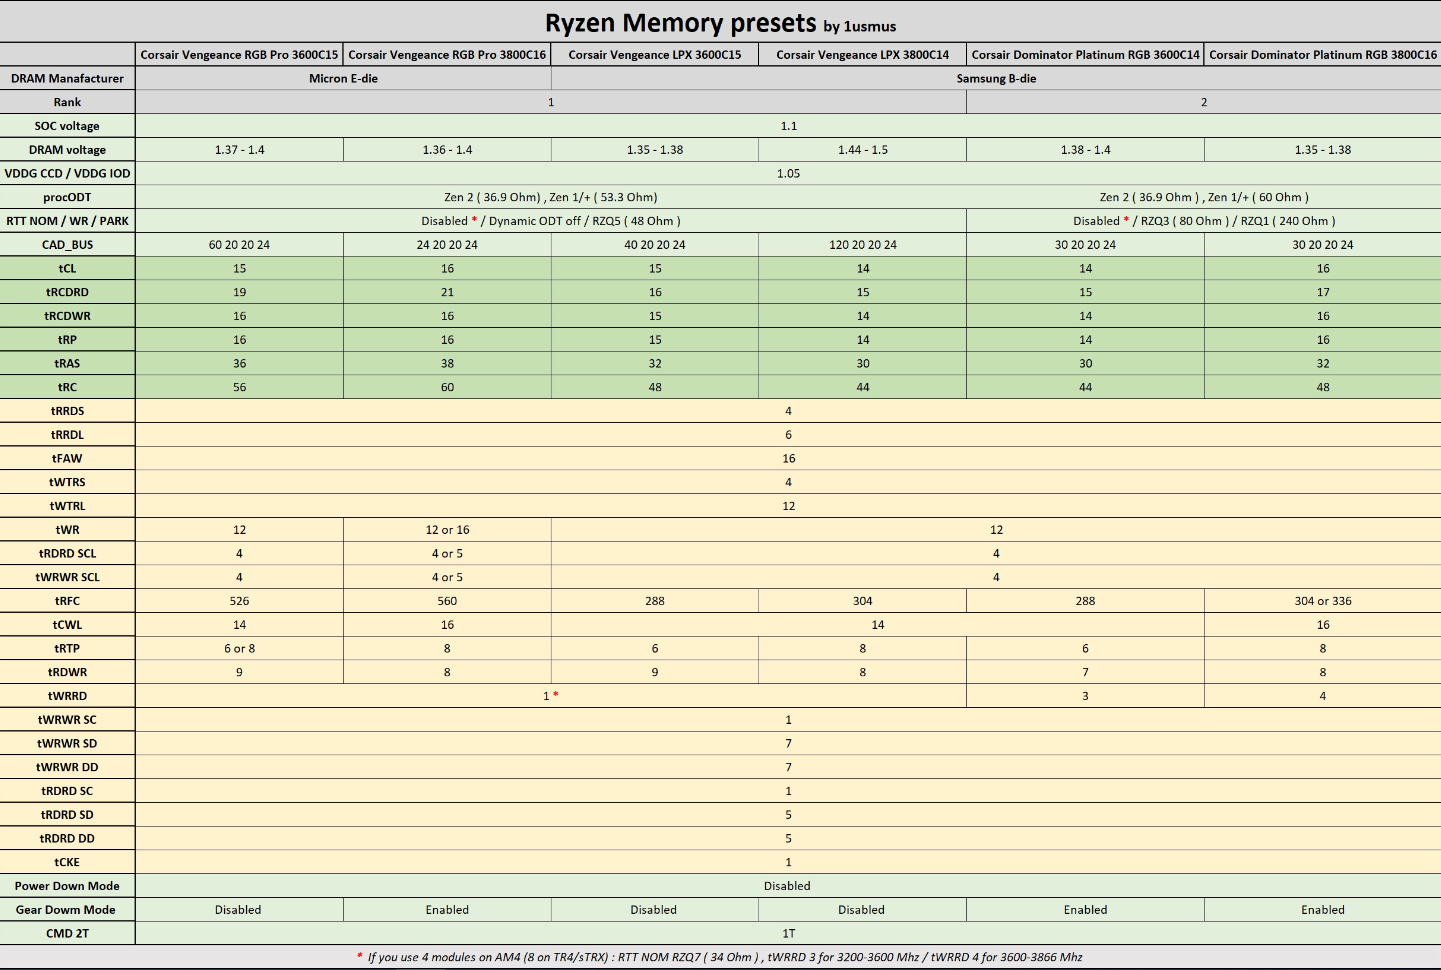Click the tRFC value "526"
The width and height of the screenshot is (1441, 970).
click(240, 601)
